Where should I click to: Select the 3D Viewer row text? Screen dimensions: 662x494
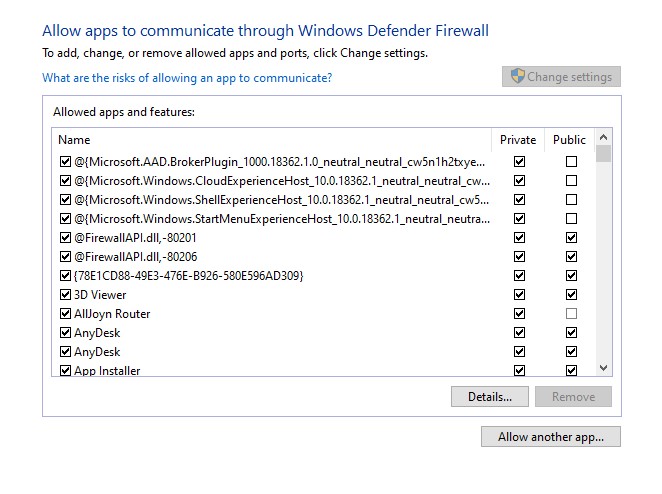[x=100, y=295]
